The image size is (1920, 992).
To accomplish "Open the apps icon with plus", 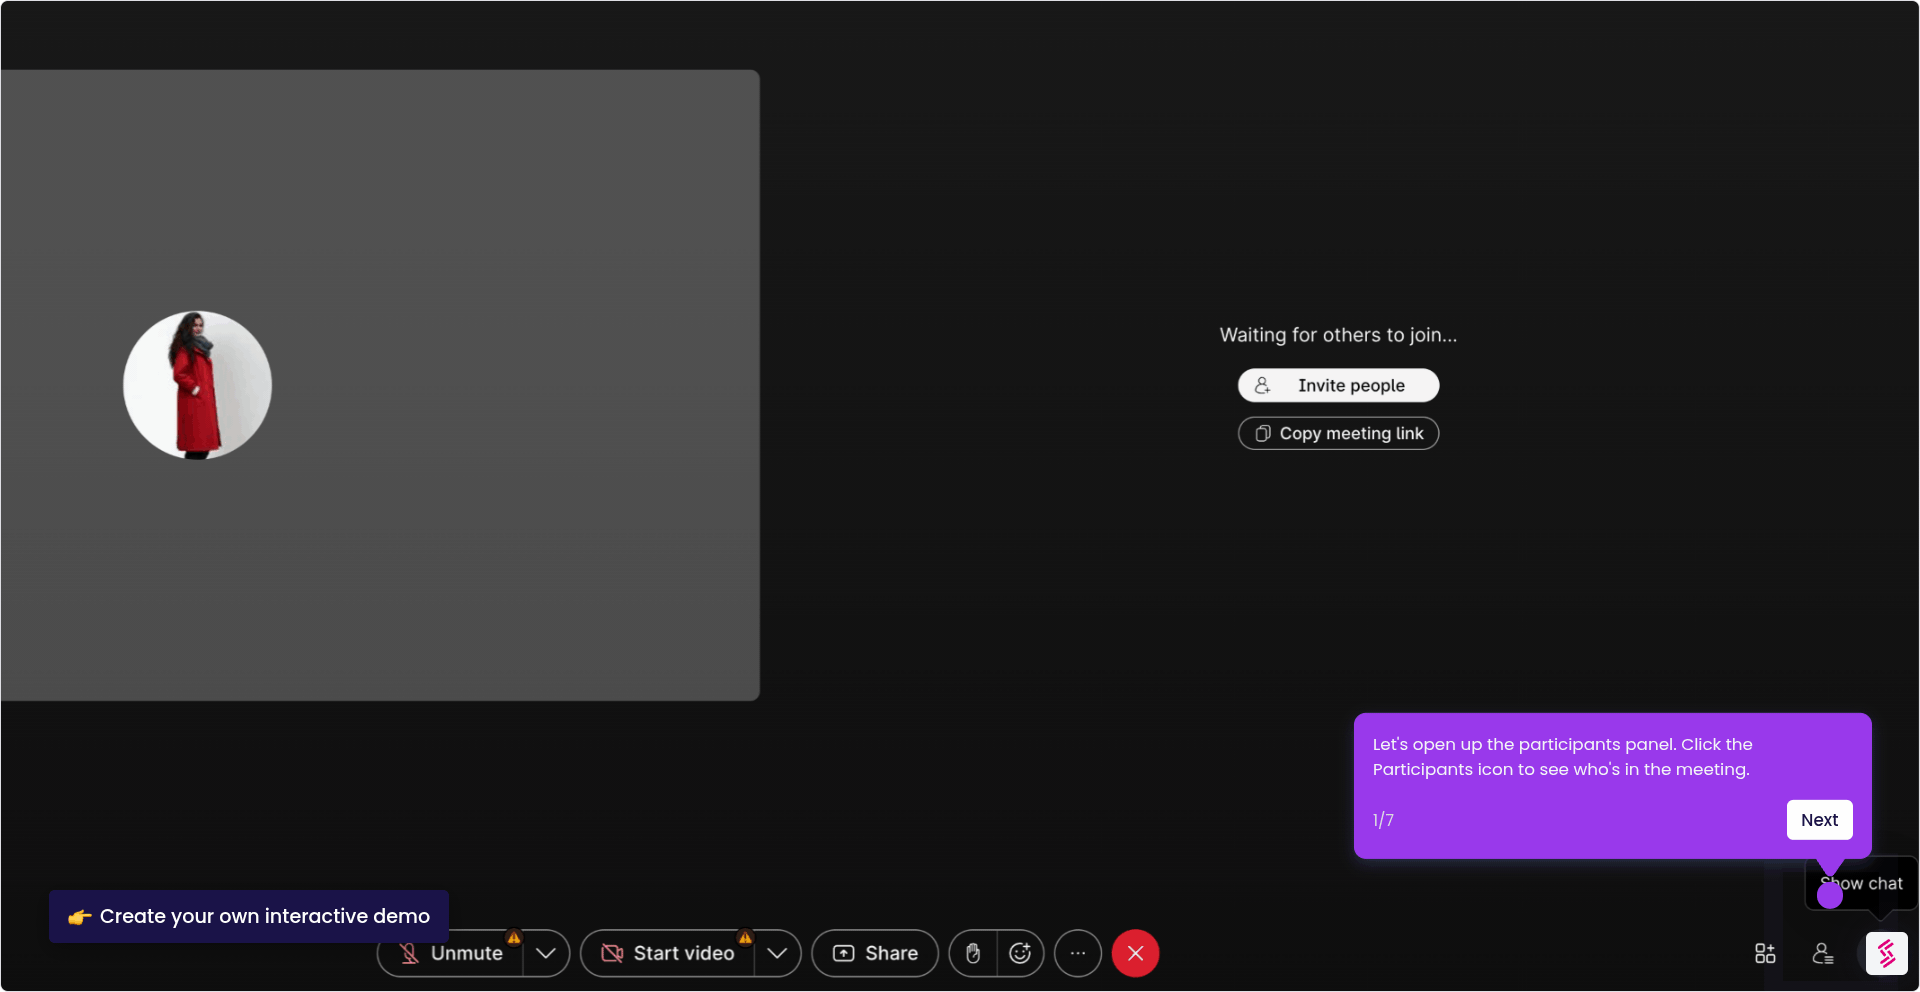I will [1765, 954].
